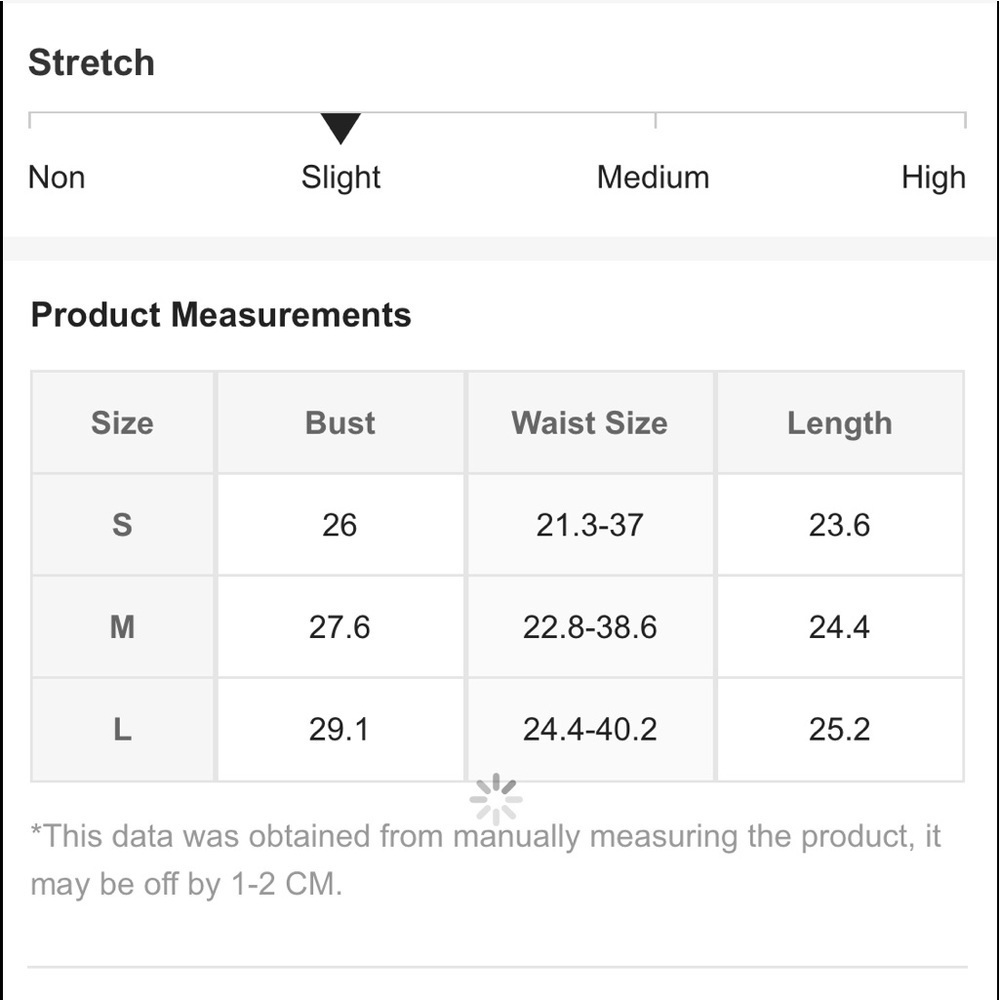
Task: Click bust value 27.6 cell
Action: 341,627
